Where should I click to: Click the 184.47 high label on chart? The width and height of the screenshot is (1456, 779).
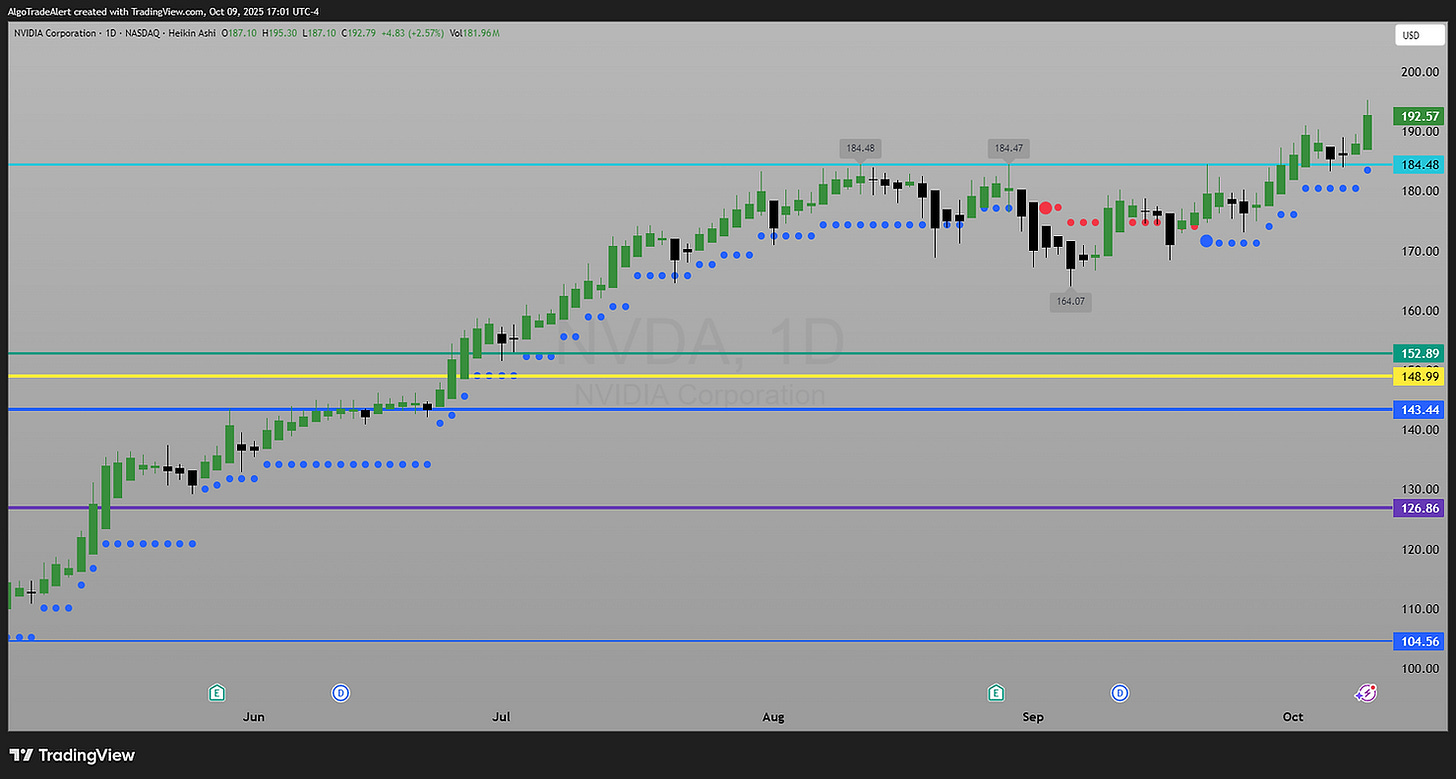(x=1008, y=148)
